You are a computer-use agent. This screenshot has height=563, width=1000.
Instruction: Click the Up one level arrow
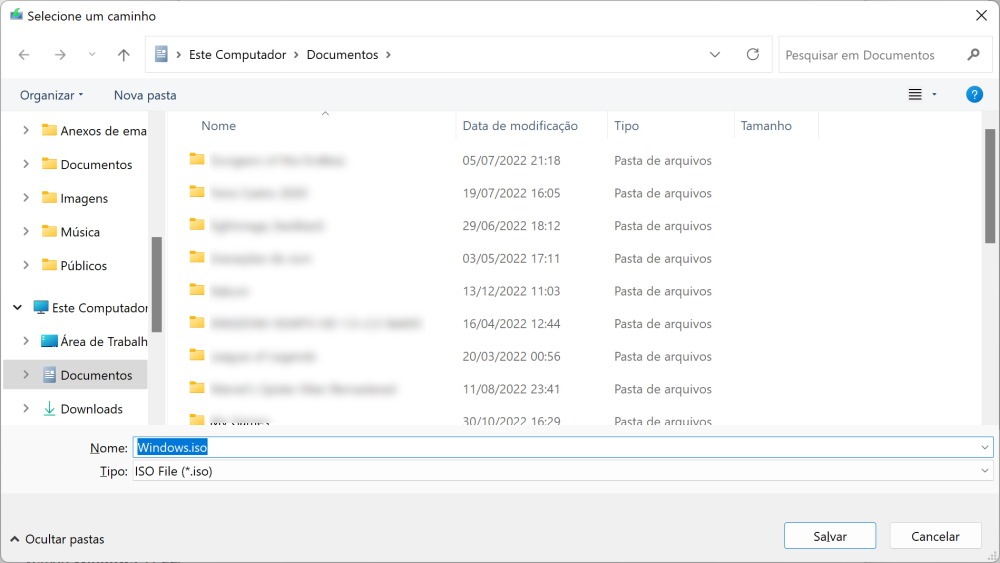123,55
